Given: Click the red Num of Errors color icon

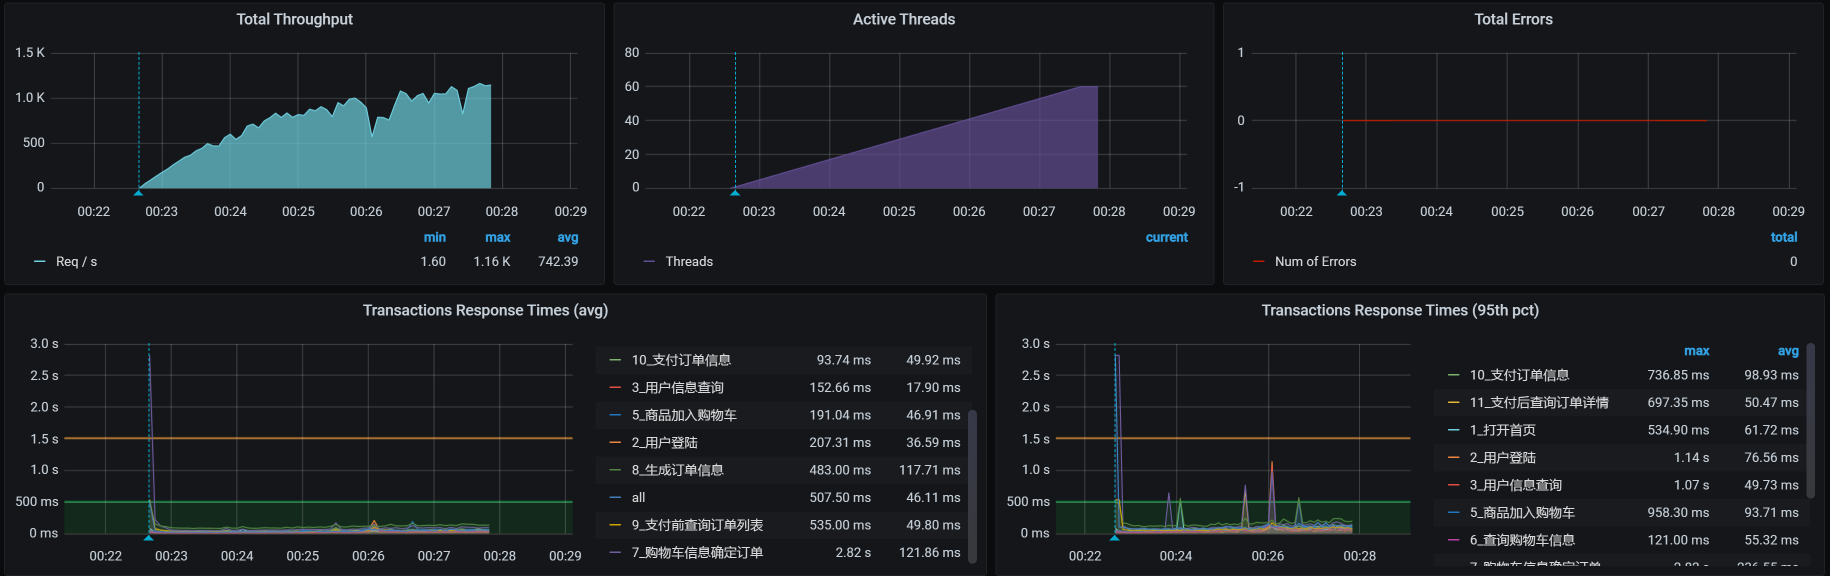Looking at the screenshot, I should tap(1258, 262).
